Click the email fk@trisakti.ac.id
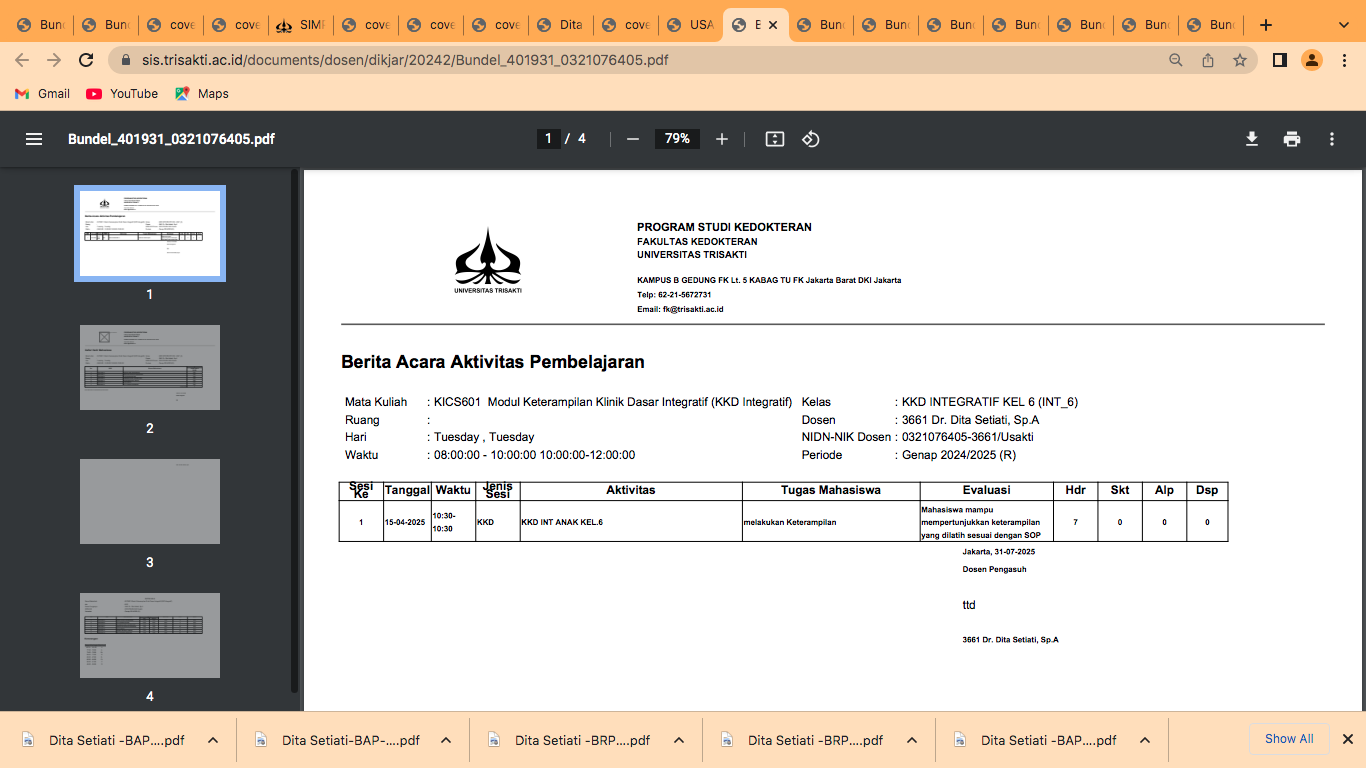The width and height of the screenshot is (1366, 768). (x=692, y=310)
